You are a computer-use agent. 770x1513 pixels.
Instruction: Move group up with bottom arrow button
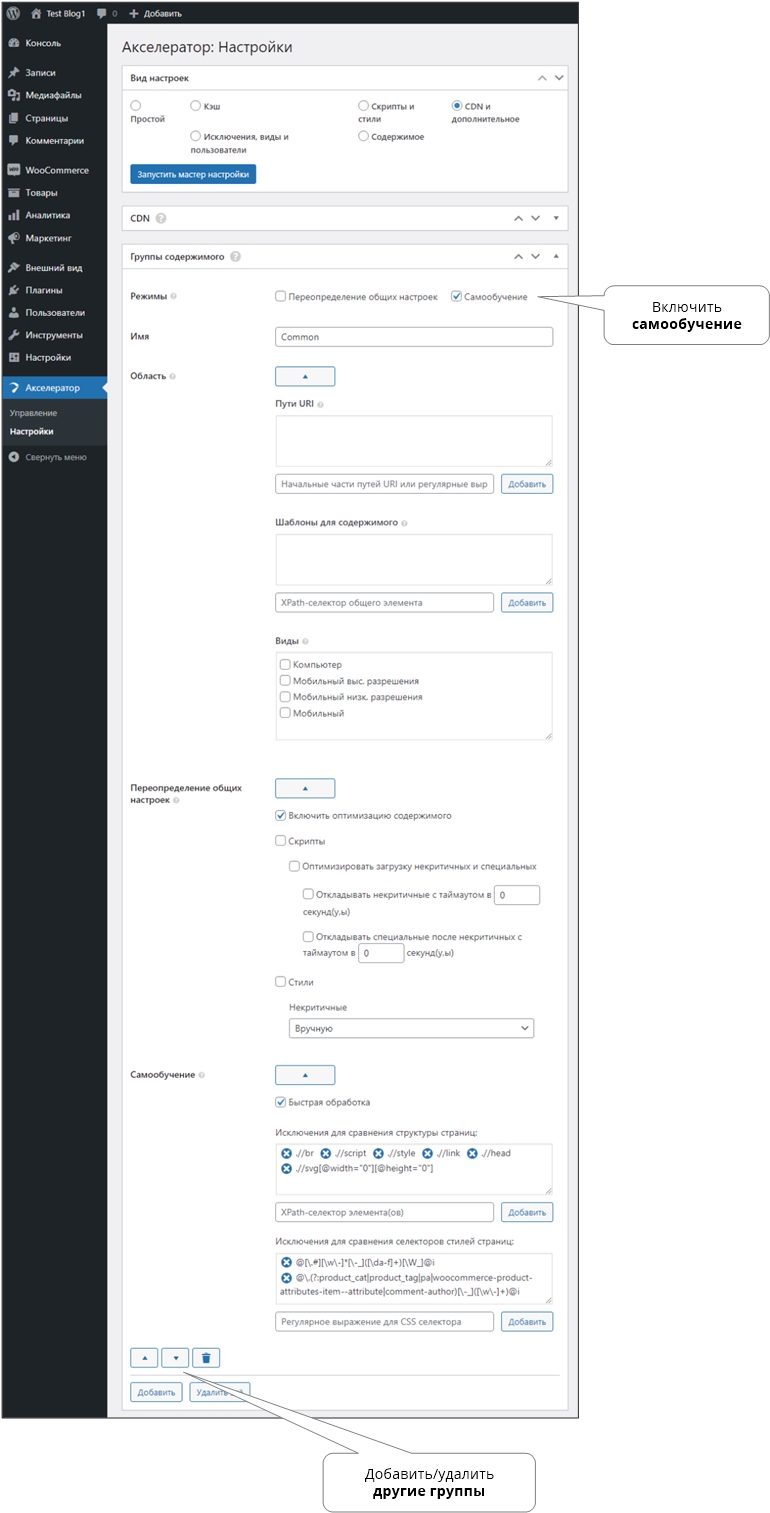point(143,1357)
